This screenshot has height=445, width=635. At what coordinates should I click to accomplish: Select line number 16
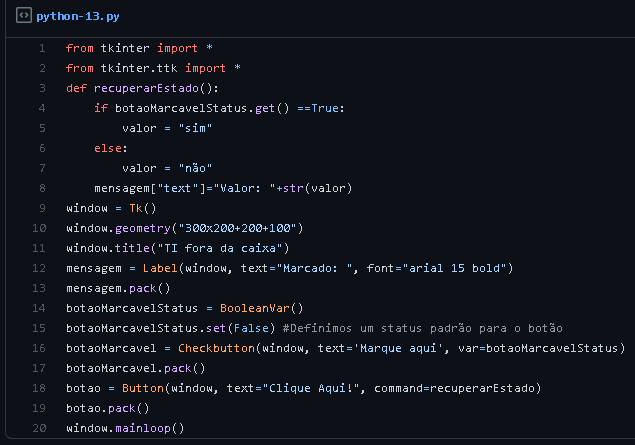pyautogui.click(x=39, y=348)
